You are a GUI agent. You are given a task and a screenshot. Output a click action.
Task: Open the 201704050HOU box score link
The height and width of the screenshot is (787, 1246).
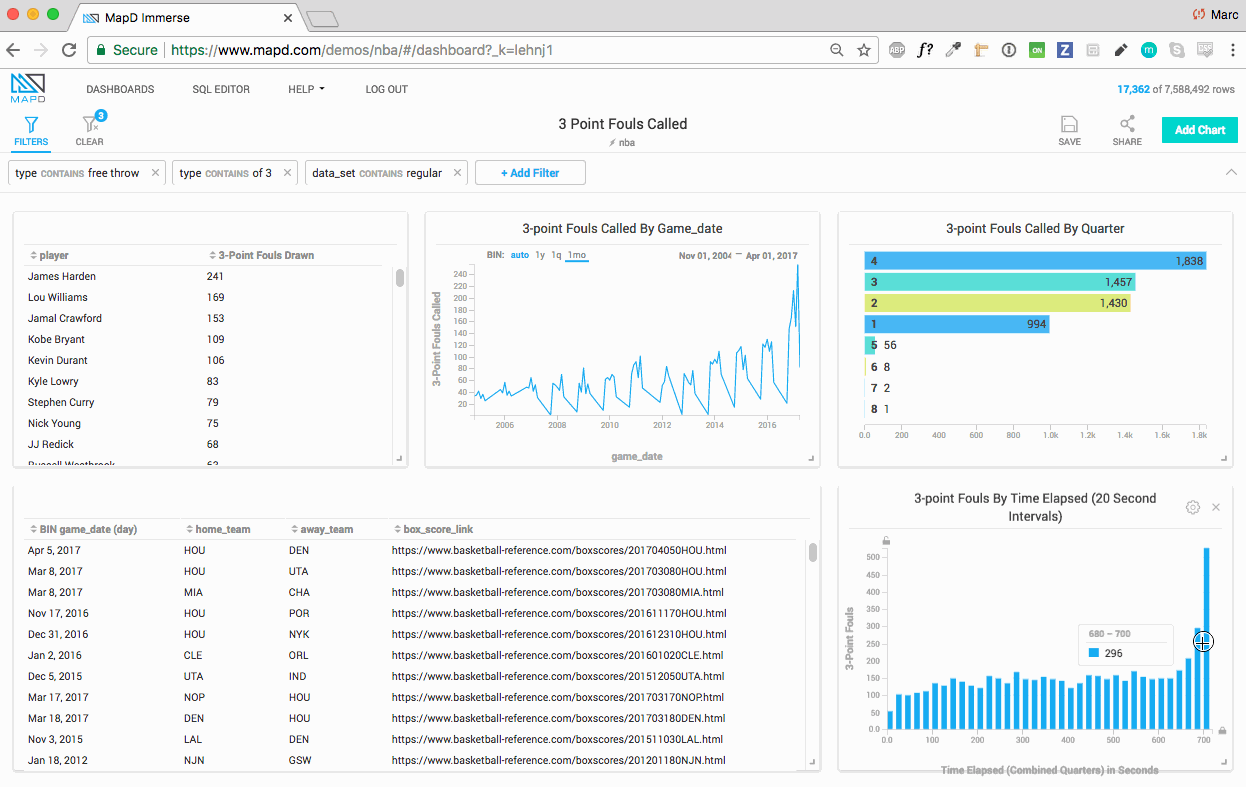[559, 550]
